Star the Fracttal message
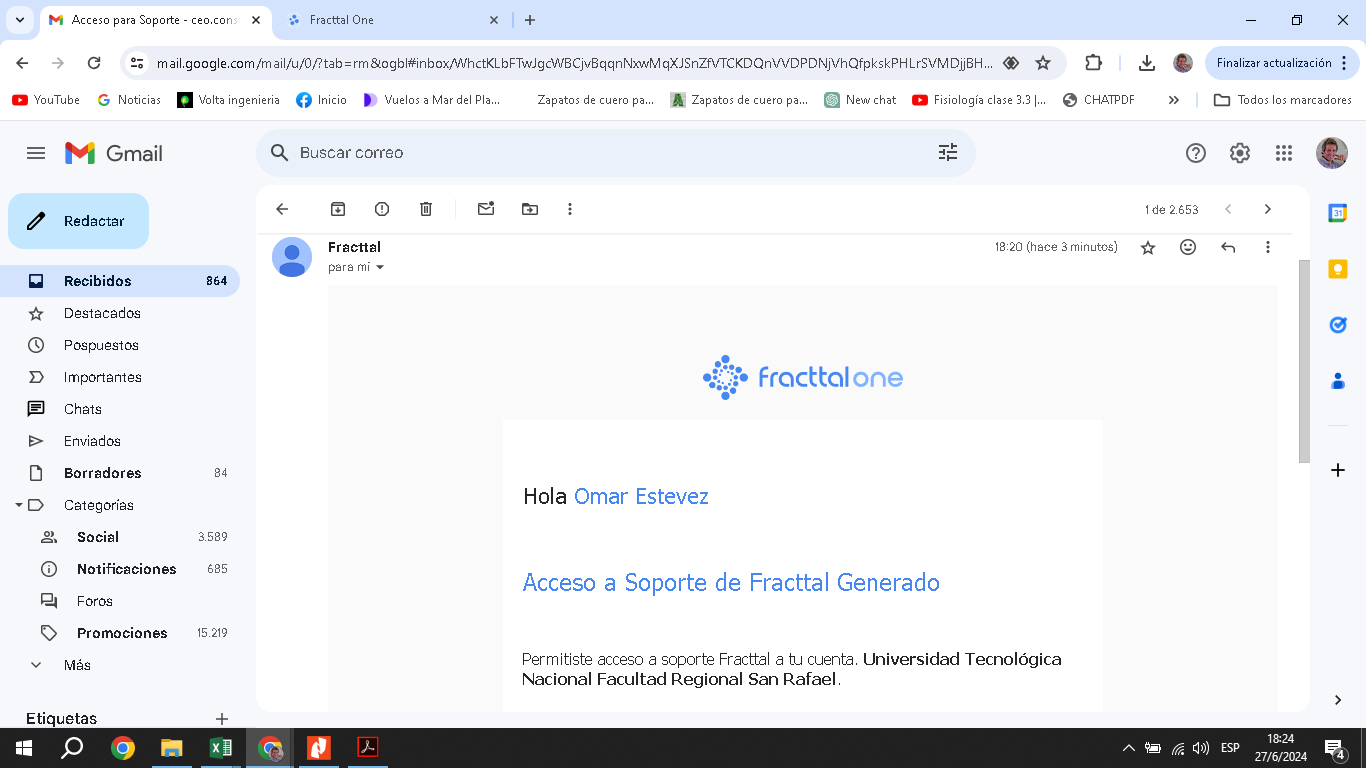This screenshot has width=1366, height=768. 1148,247
